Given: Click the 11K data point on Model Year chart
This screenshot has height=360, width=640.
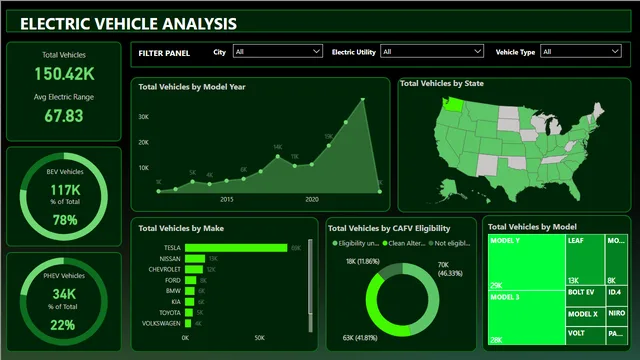Looking at the screenshot, I should click(x=295, y=166).
